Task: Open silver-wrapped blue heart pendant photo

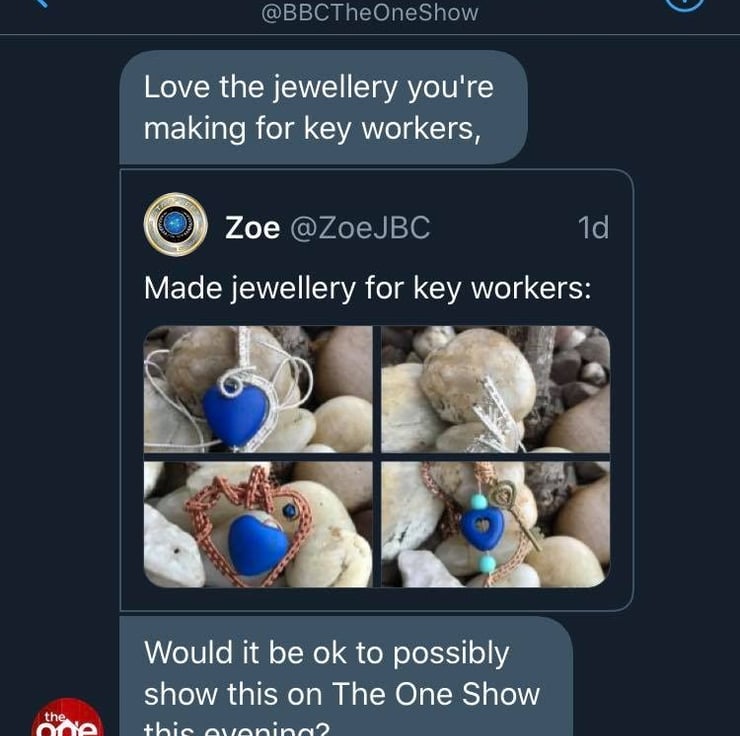Action: coord(258,389)
